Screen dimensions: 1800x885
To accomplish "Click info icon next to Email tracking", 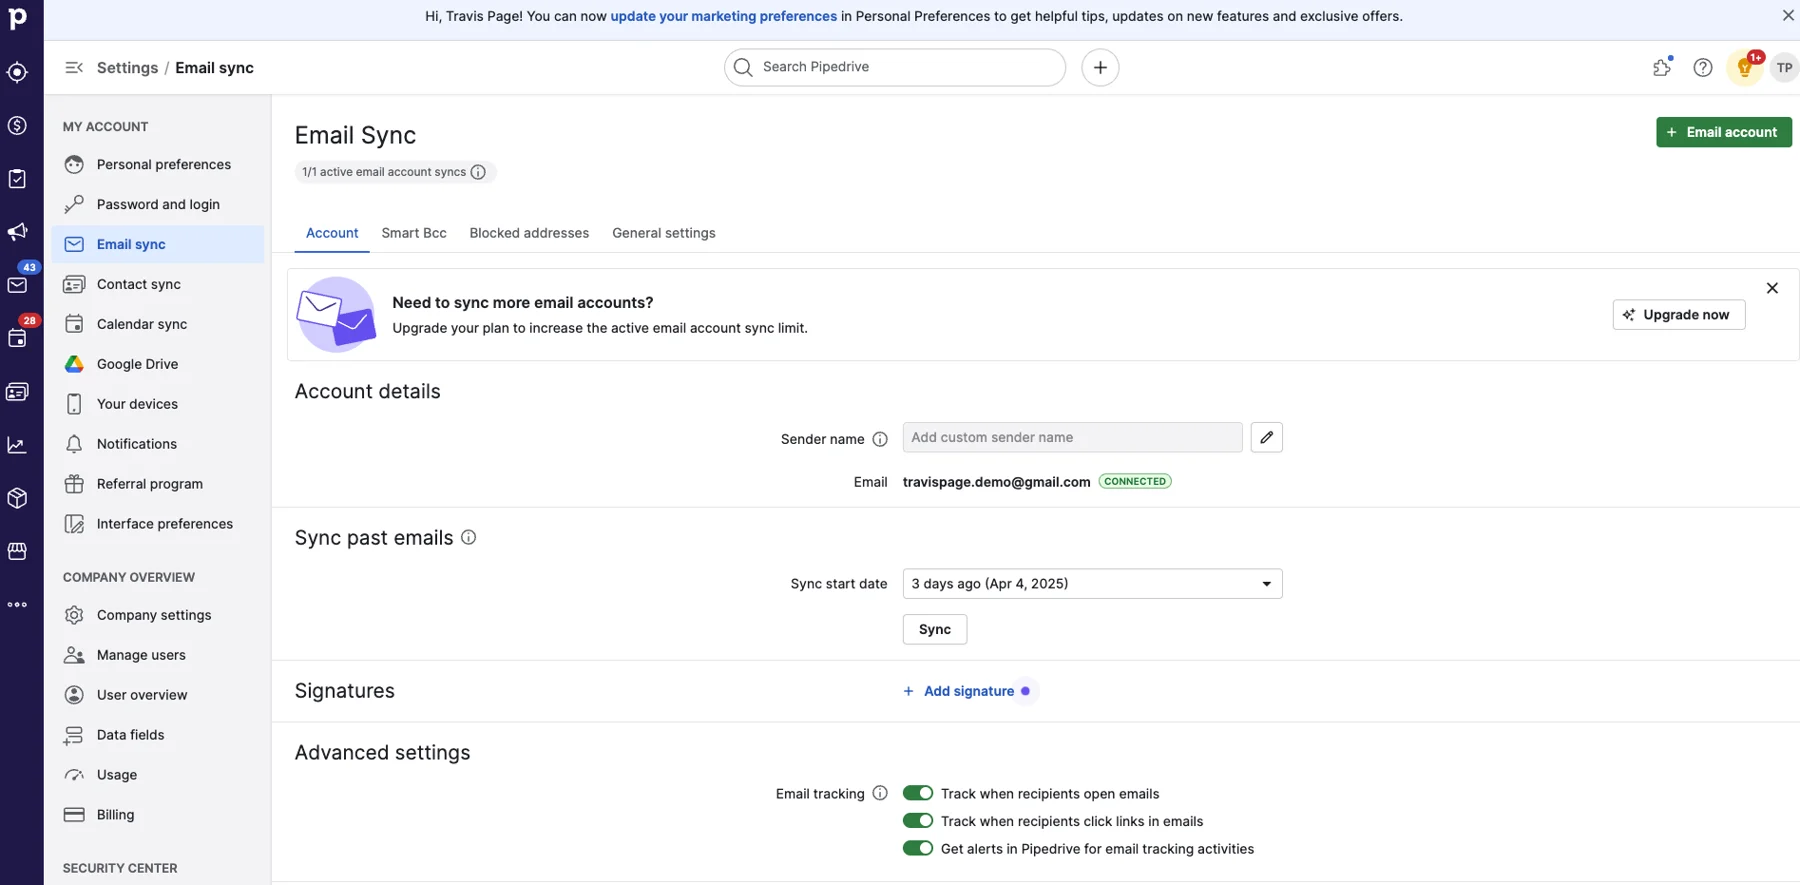I will (x=880, y=793).
